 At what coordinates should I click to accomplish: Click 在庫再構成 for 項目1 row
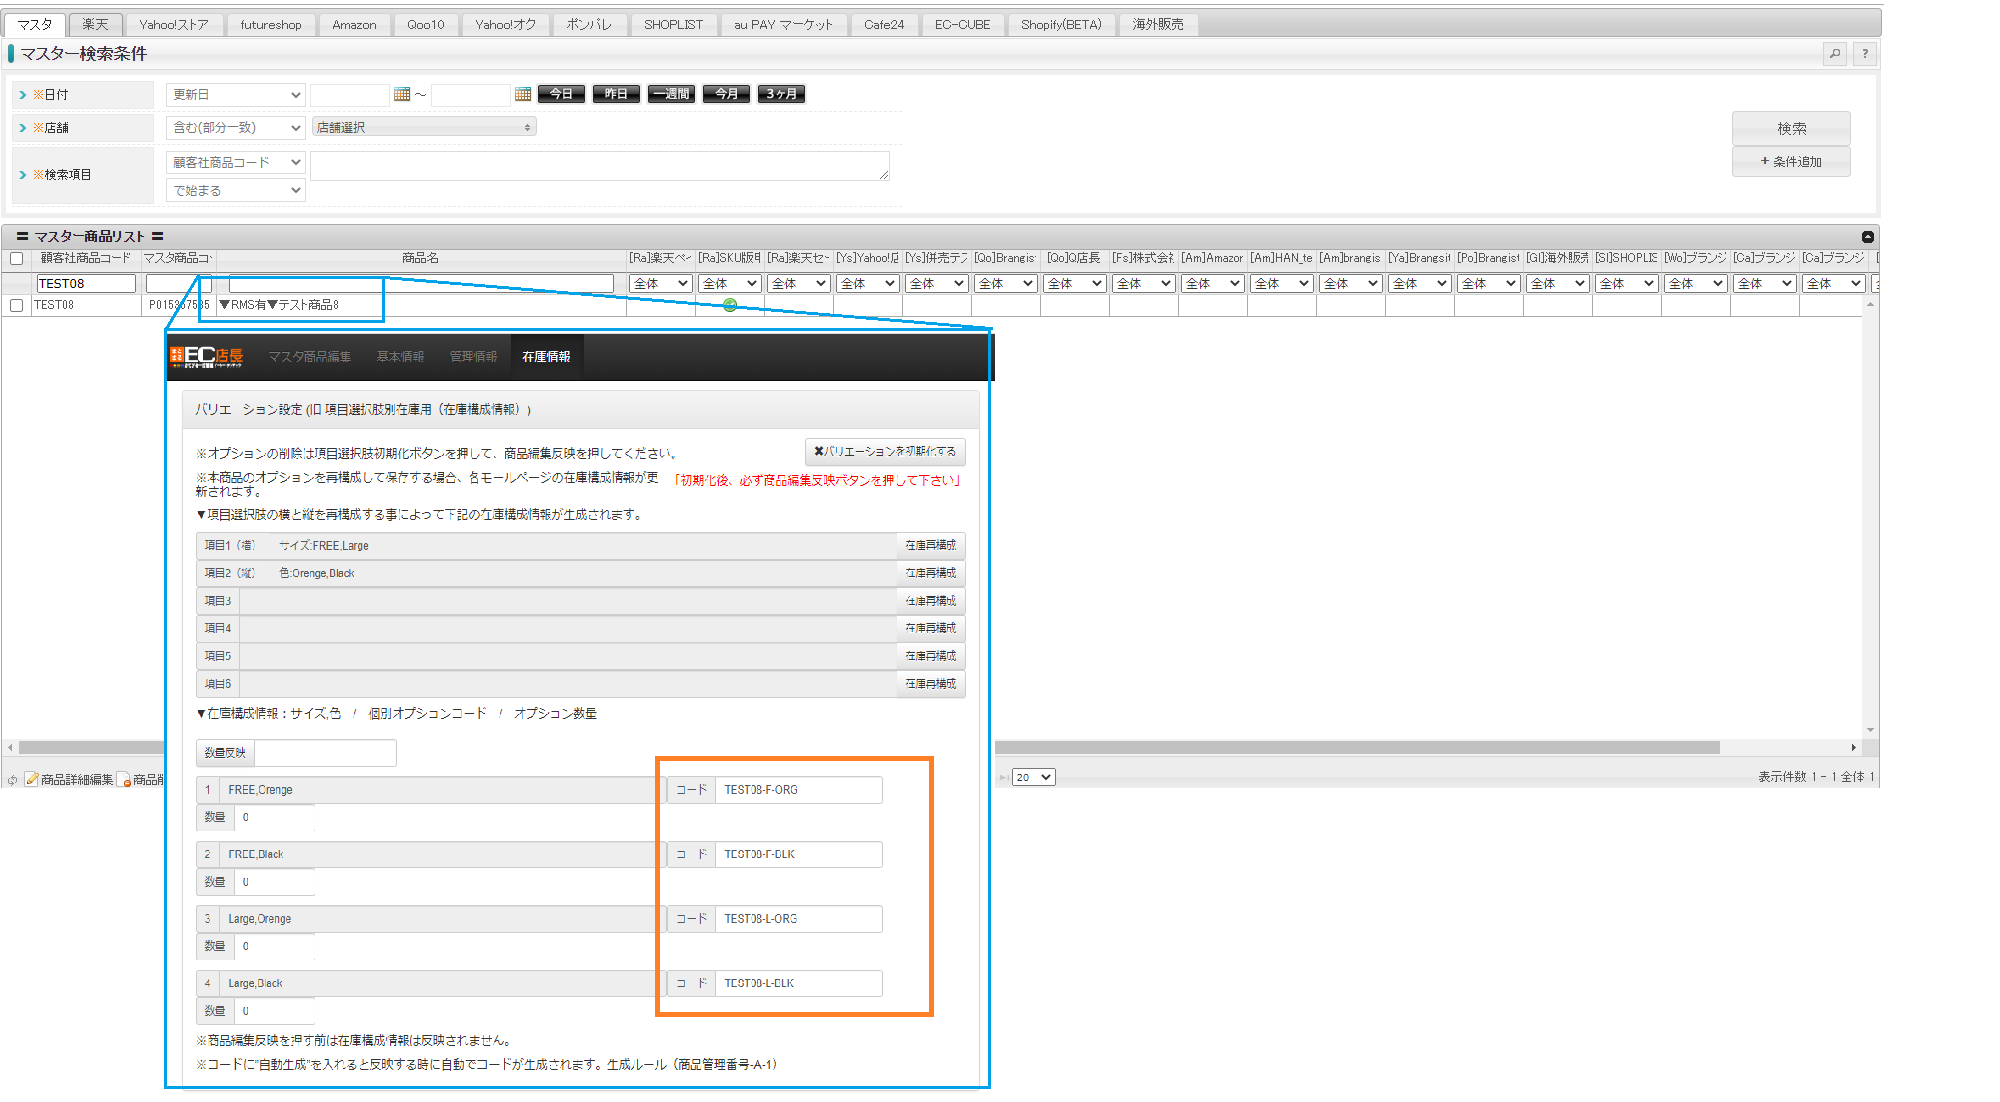[x=930, y=546]
